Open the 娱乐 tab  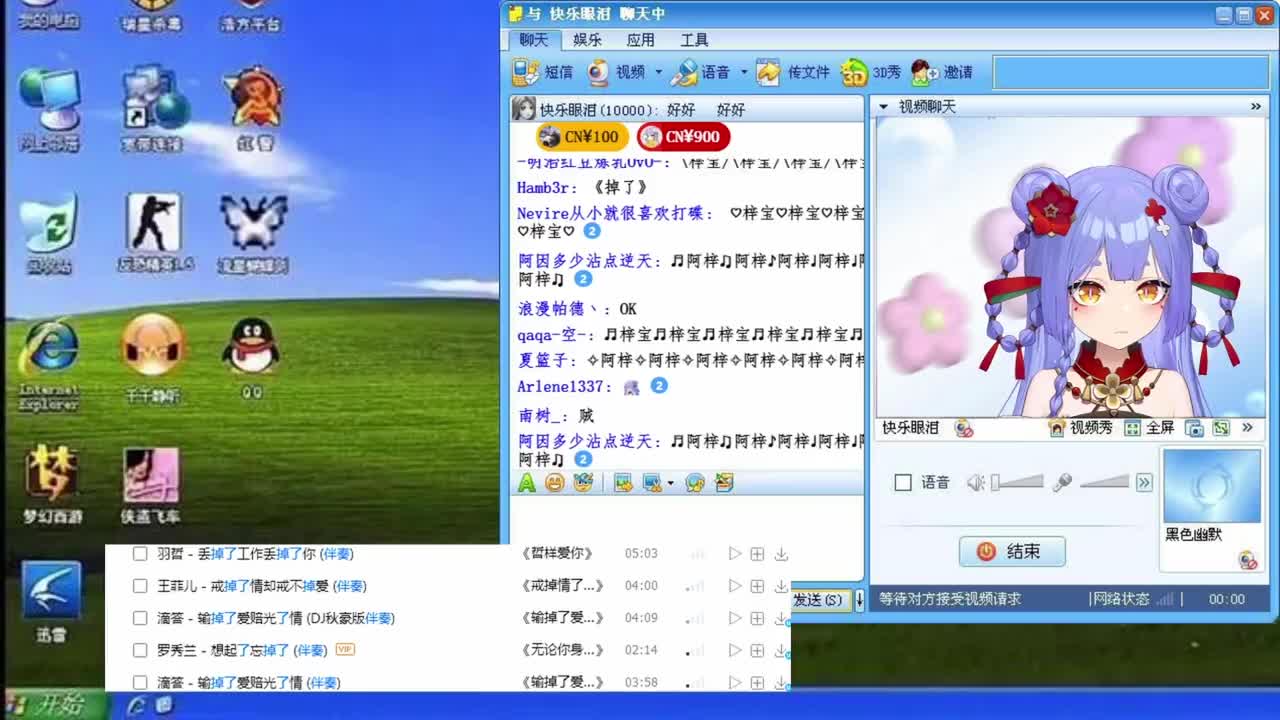click(587, 40)
